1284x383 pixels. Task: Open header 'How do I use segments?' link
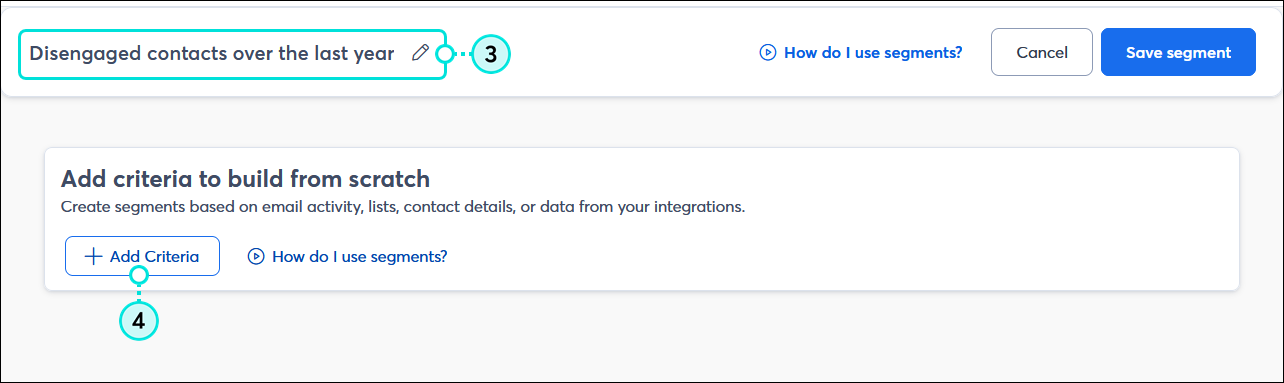click(861, 53)
